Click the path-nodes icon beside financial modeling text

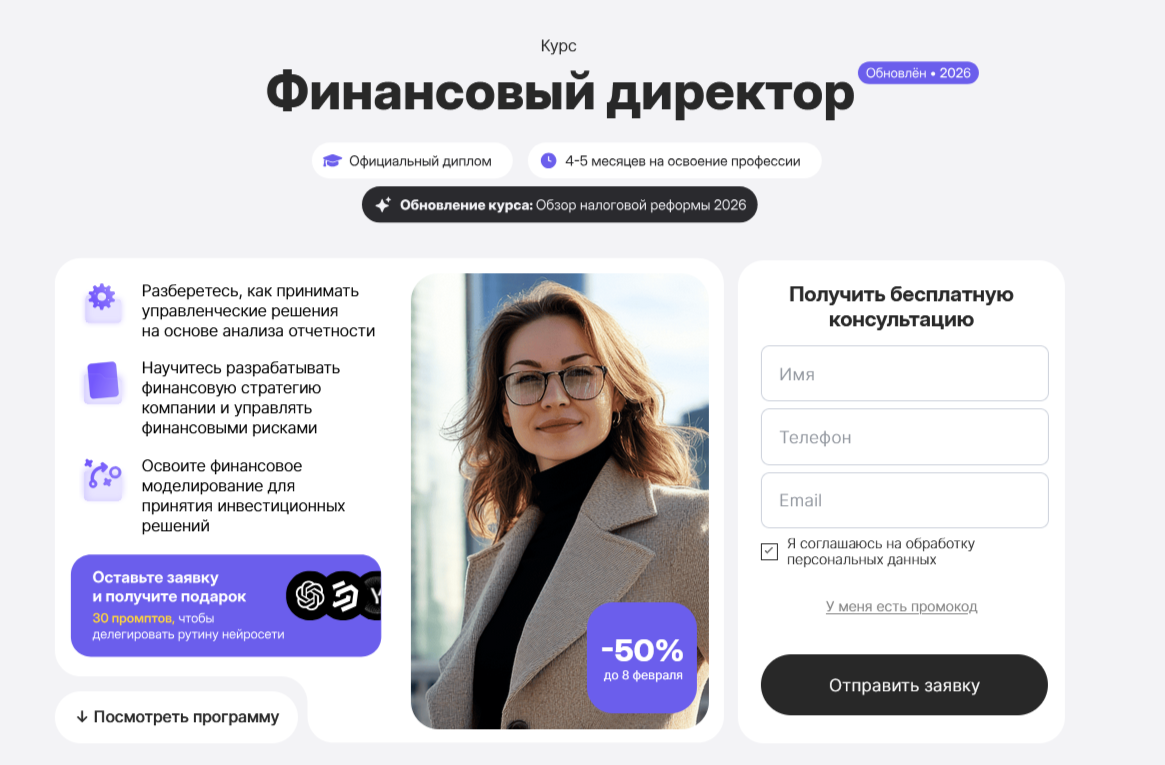(x=103, y=479)
